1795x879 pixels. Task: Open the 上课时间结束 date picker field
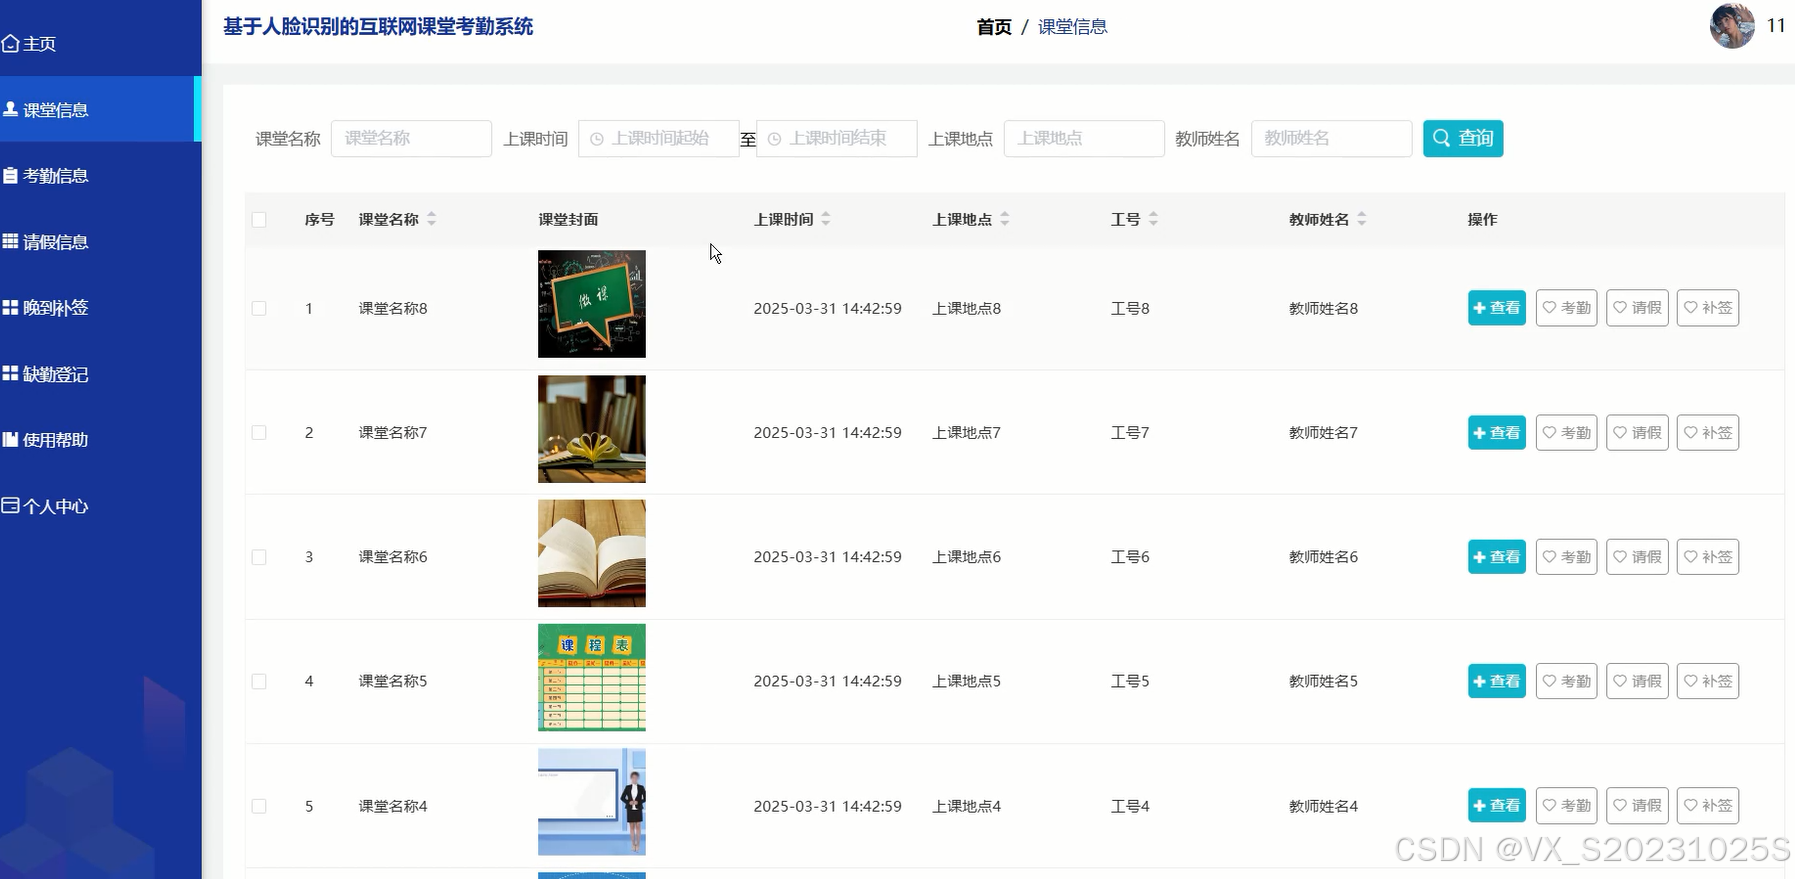tap(836, 139)
